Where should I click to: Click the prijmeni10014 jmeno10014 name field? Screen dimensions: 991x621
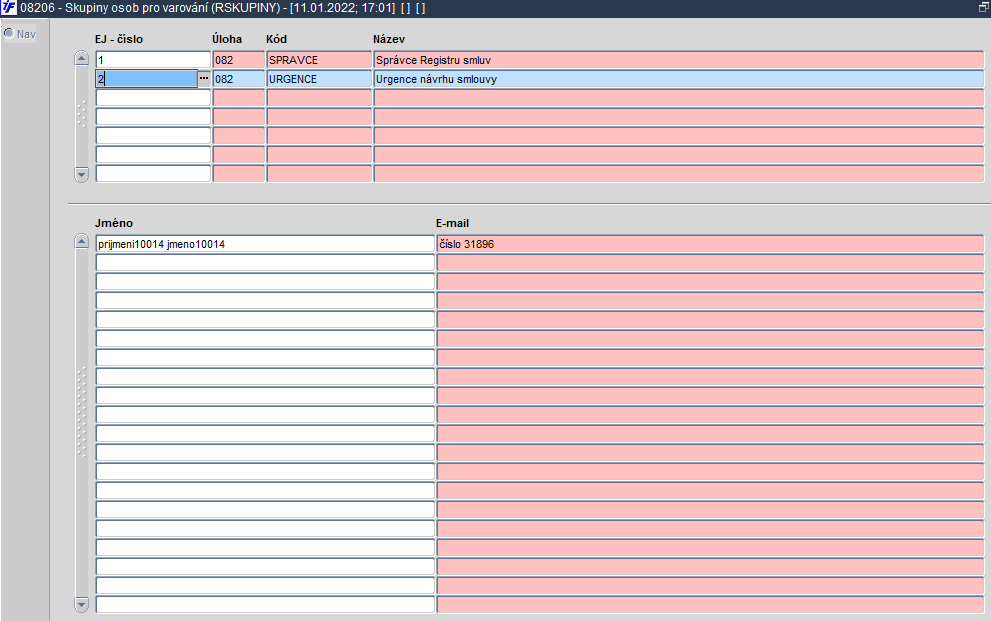(265, 244)
